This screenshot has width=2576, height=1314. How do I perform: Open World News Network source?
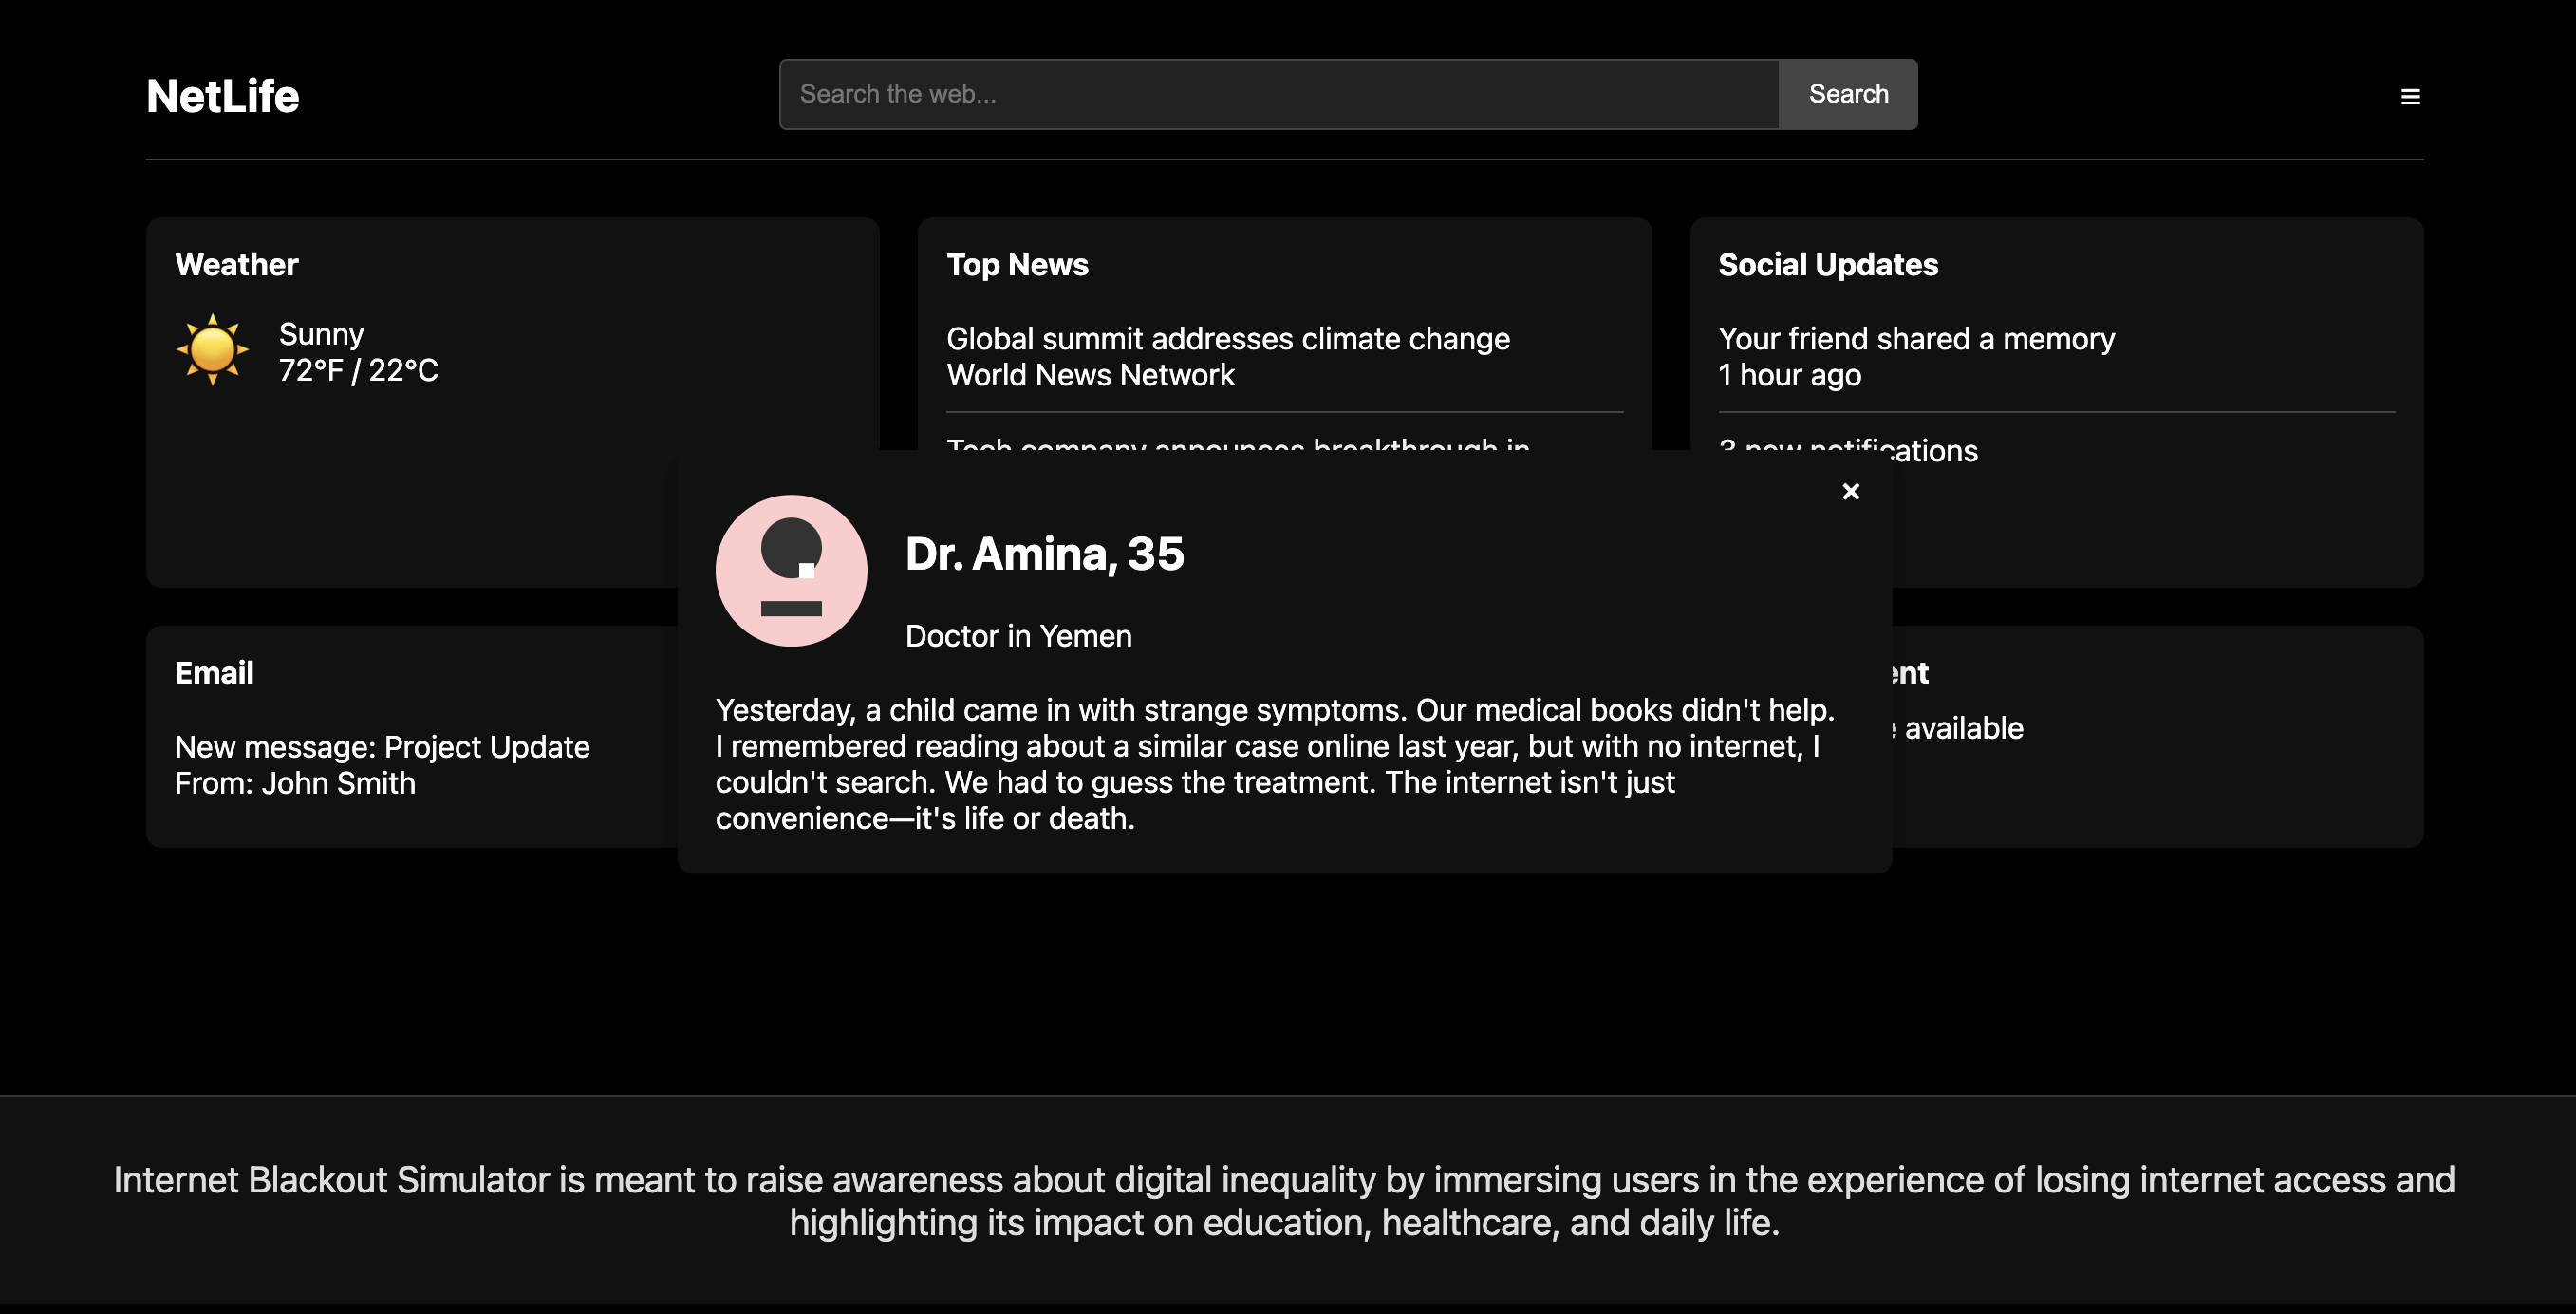pyautogui.click(x=1090, y=375)
